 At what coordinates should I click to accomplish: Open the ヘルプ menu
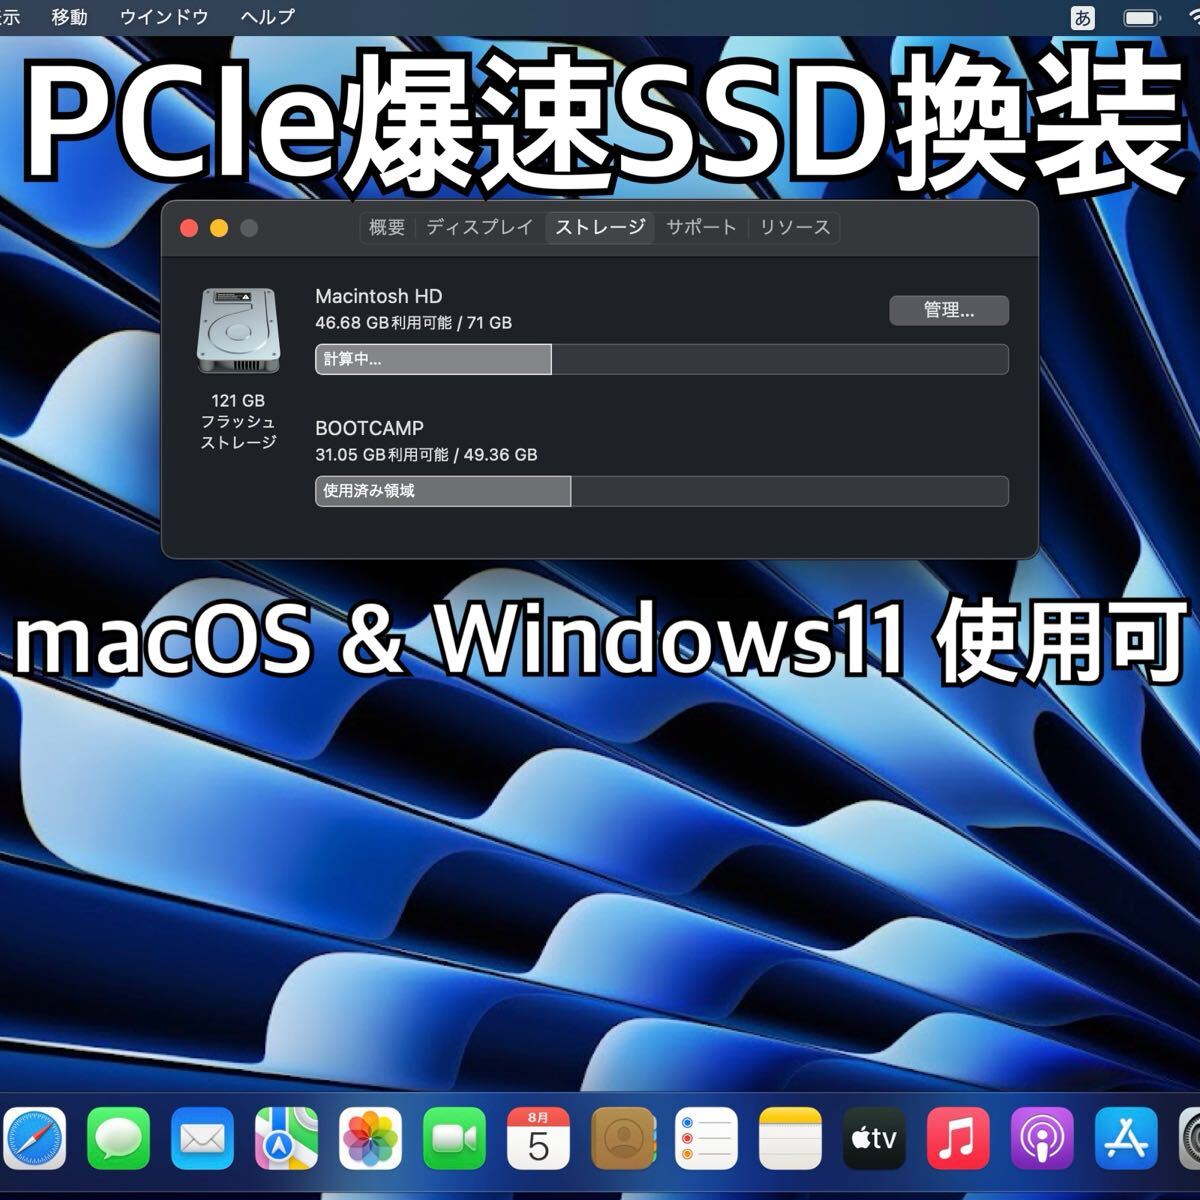268,17
